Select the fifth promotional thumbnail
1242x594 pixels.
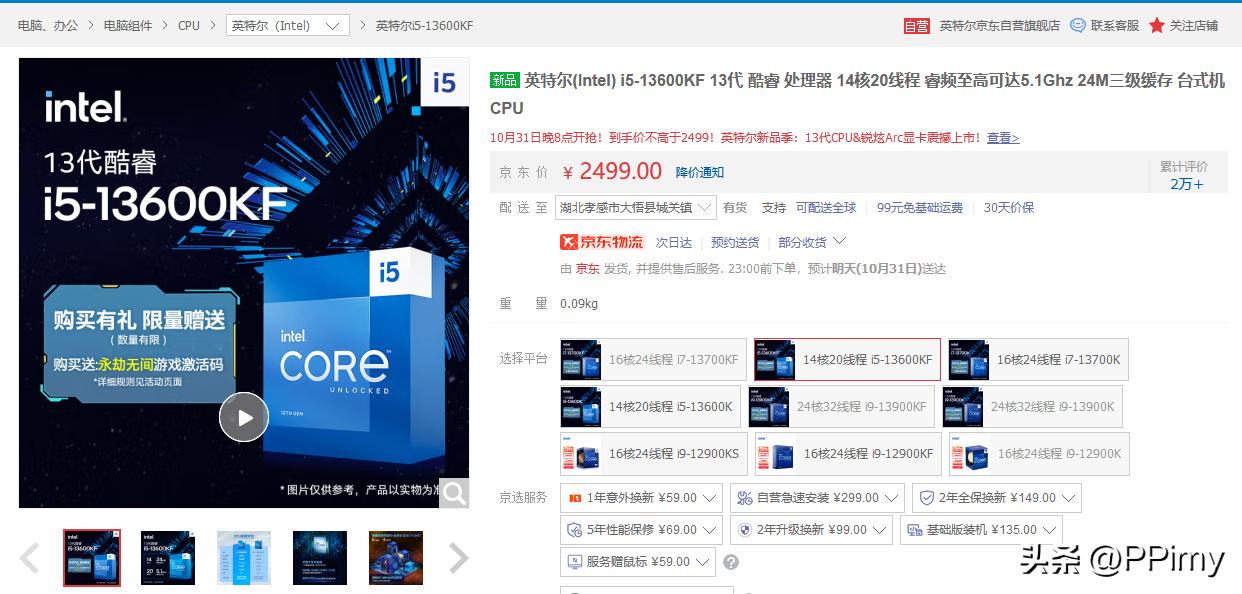(x=396, y=558)
